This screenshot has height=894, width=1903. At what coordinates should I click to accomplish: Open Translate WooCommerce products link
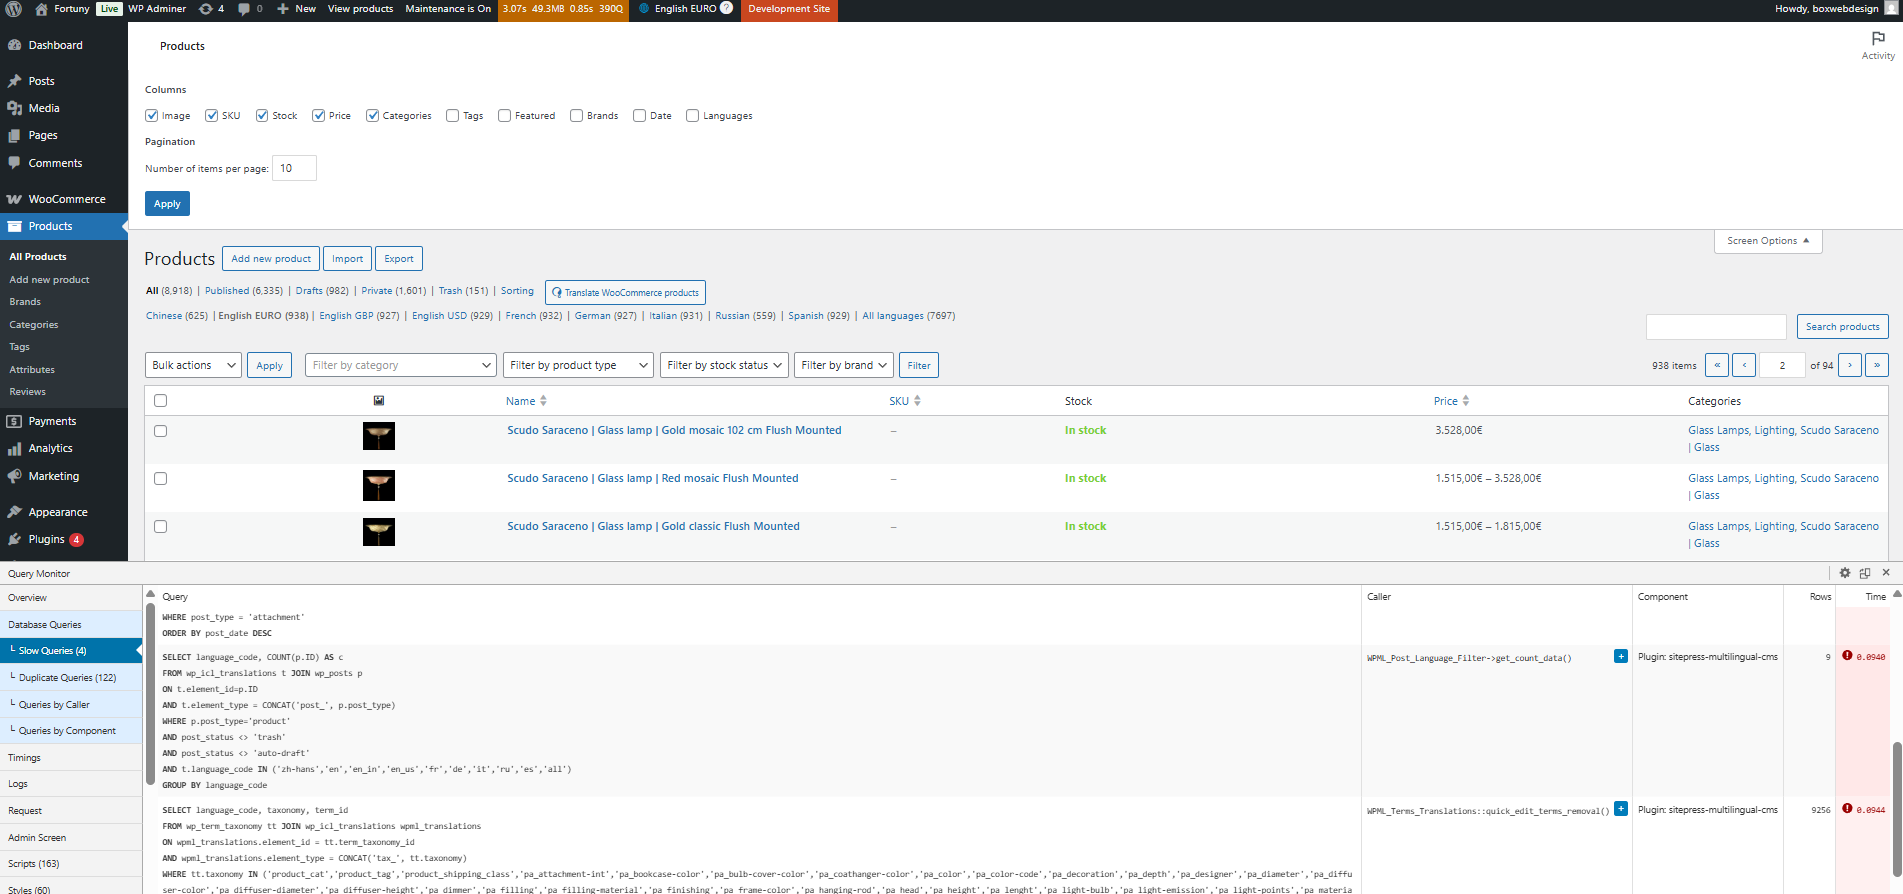[625, 293]
